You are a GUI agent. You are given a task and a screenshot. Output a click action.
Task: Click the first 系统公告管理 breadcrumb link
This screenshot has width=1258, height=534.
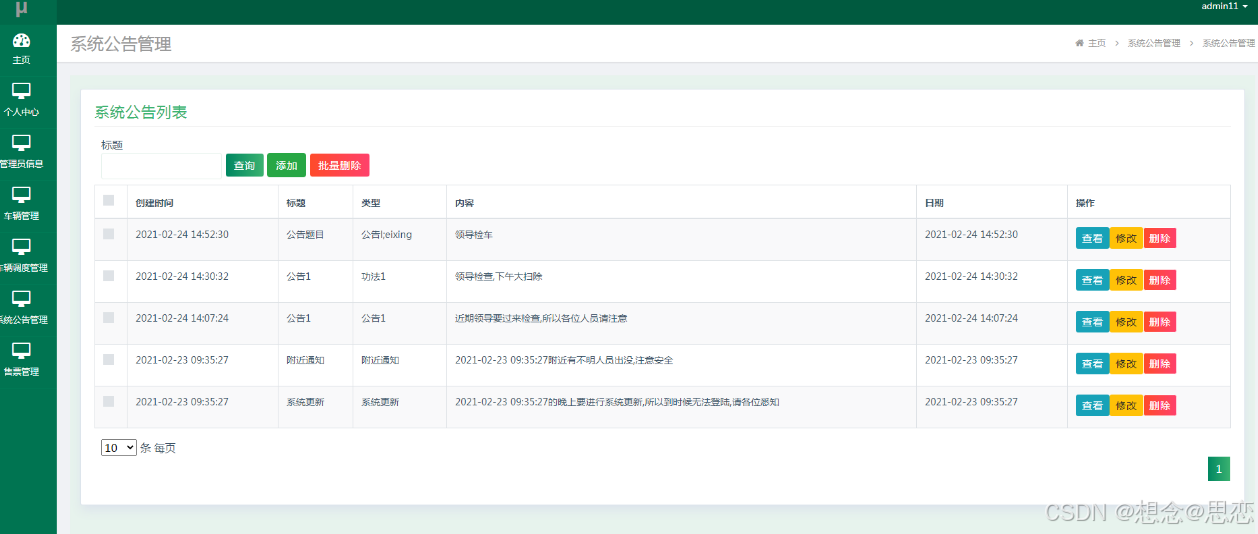click(1154, 43)
